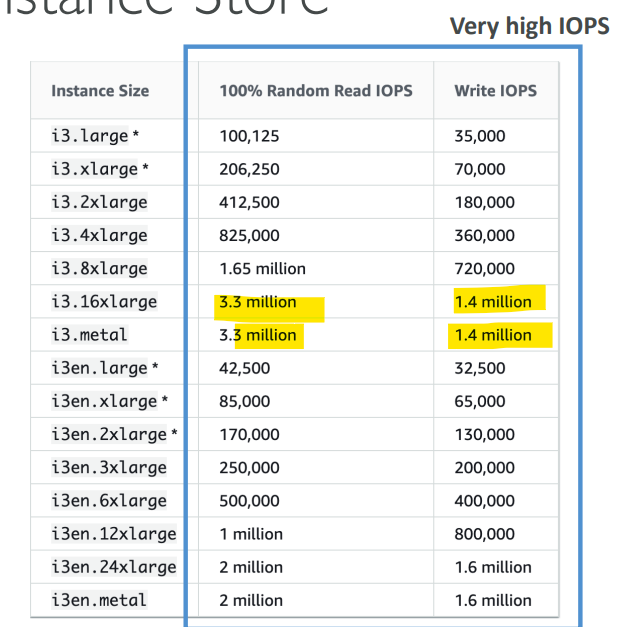Viewport: 627px width, 627px height.
Task: Click the 'Write IOPS' column header
Action: point(495,91)
